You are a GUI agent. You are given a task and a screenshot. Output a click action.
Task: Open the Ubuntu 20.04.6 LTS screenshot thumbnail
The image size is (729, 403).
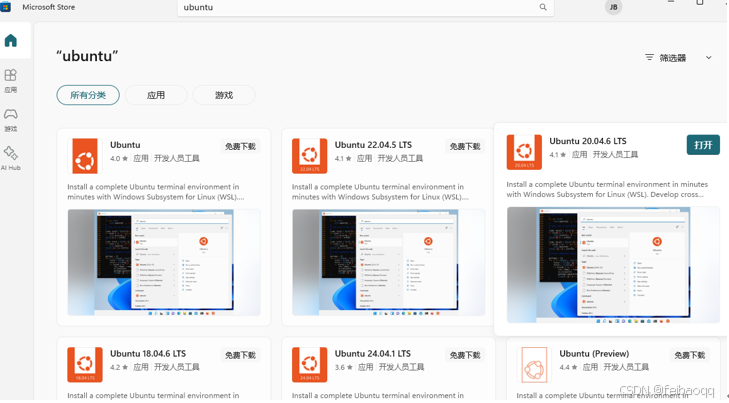click(x=613, y=265)
